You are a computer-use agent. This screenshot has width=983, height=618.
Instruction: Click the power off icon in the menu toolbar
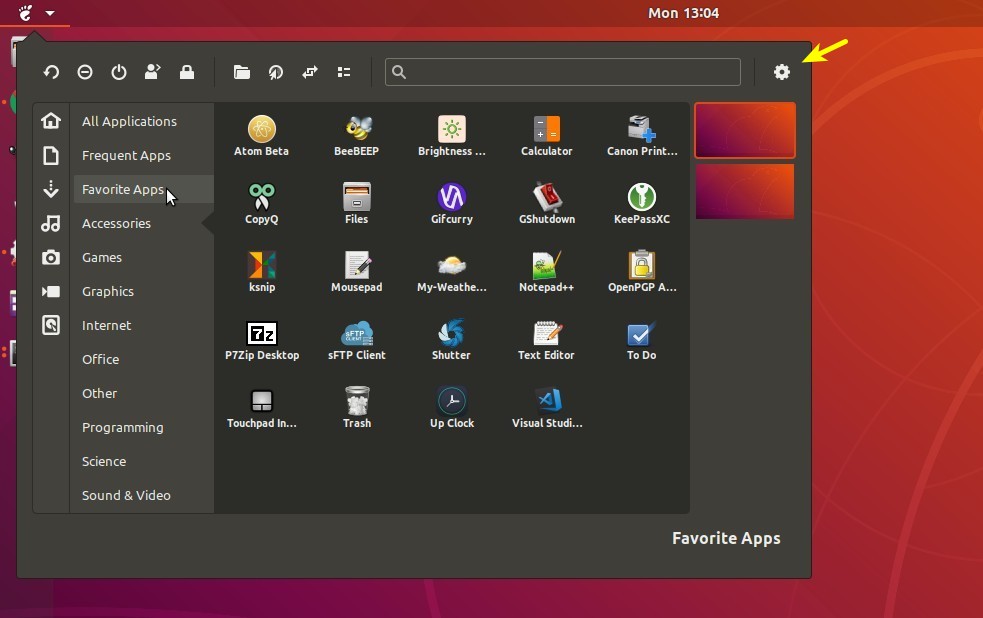119,72
